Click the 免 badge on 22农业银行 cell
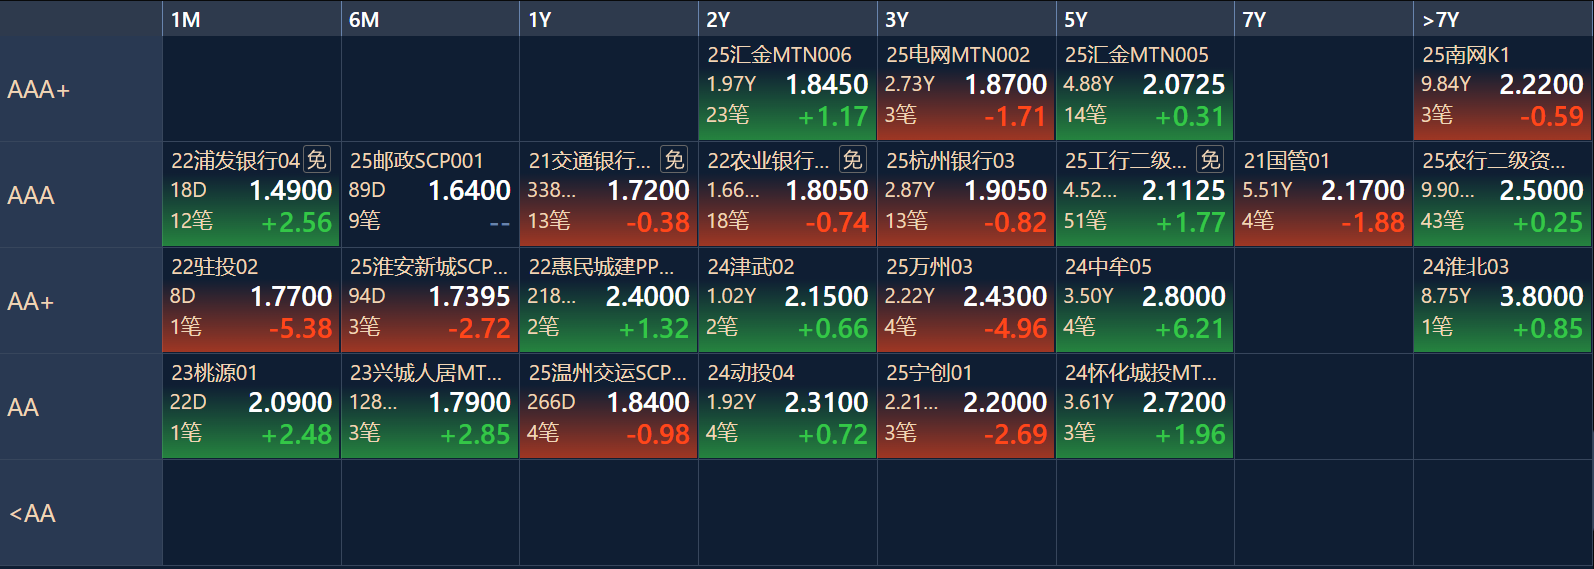The height and width of the screenshot is (569, 1594). coord(852,160)
